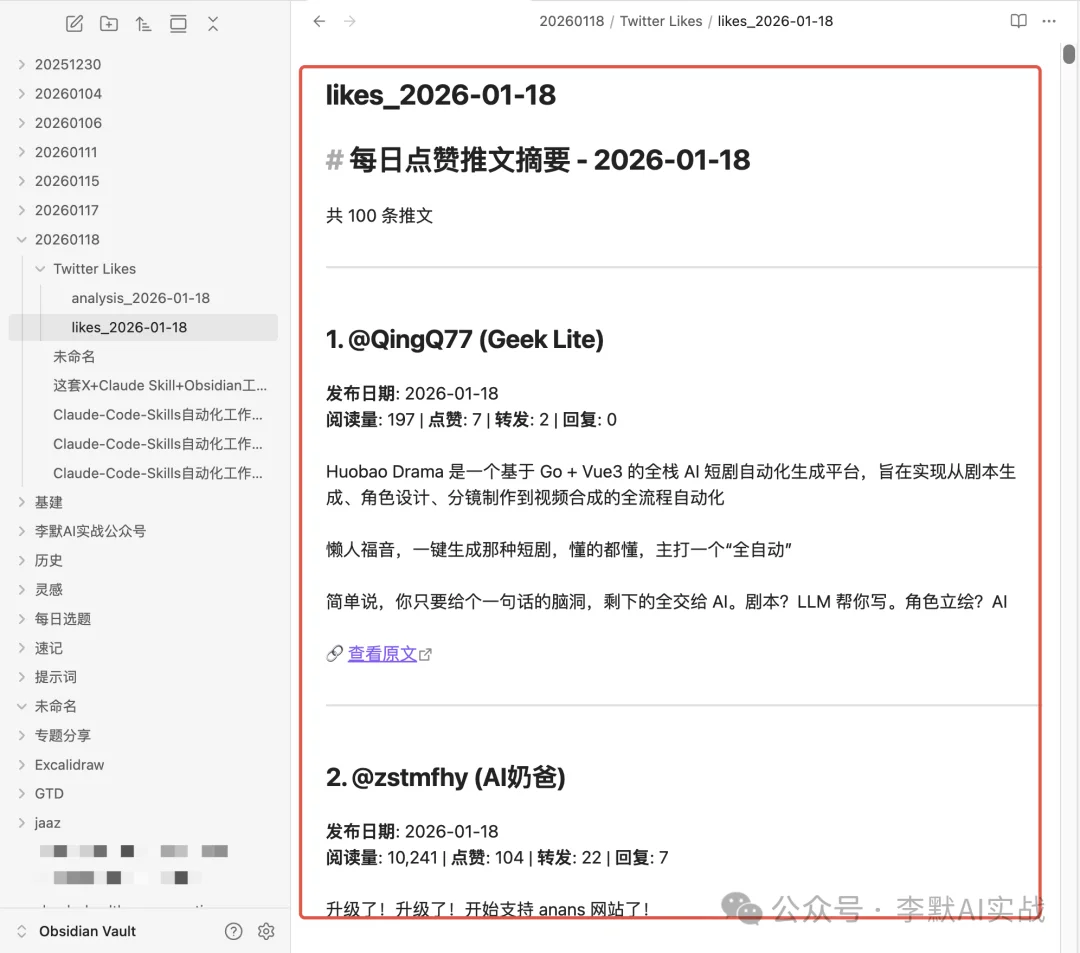Click the new note icon
The height and width of the screenshot is (953, 1080).
(x=74, y=24)
